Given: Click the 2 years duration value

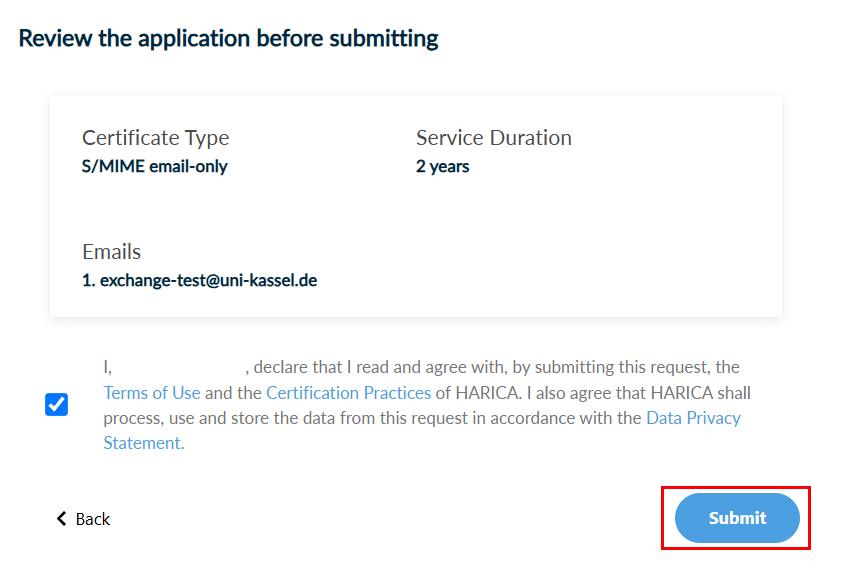Looking at the screenshot, I should click(x=442, y=166).
